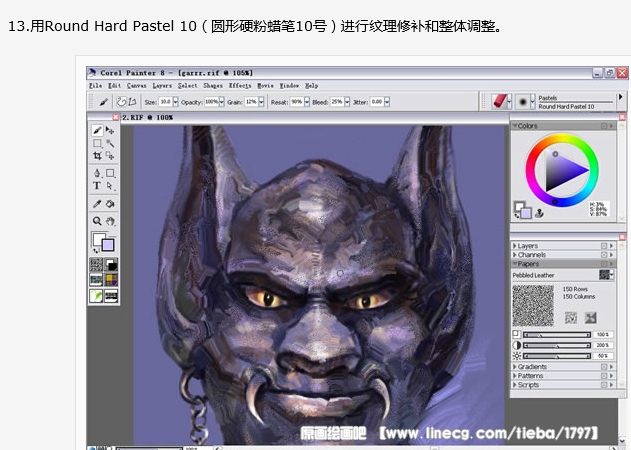
Task: Open the Layers menu
Action: [162, 86]
